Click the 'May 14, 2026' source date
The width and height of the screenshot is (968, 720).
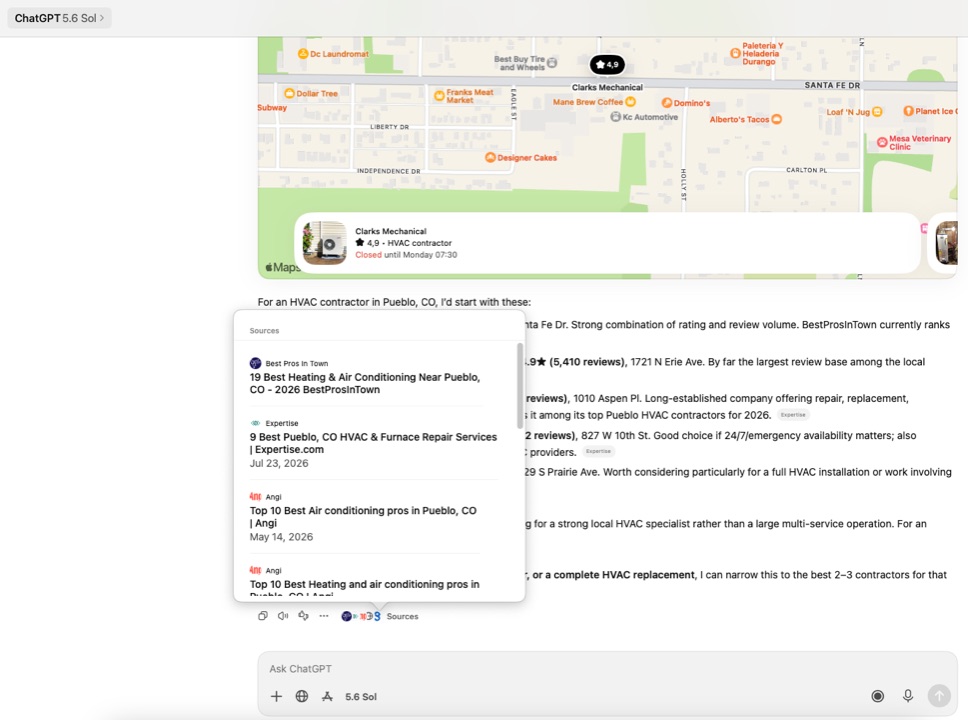[281, 537]
